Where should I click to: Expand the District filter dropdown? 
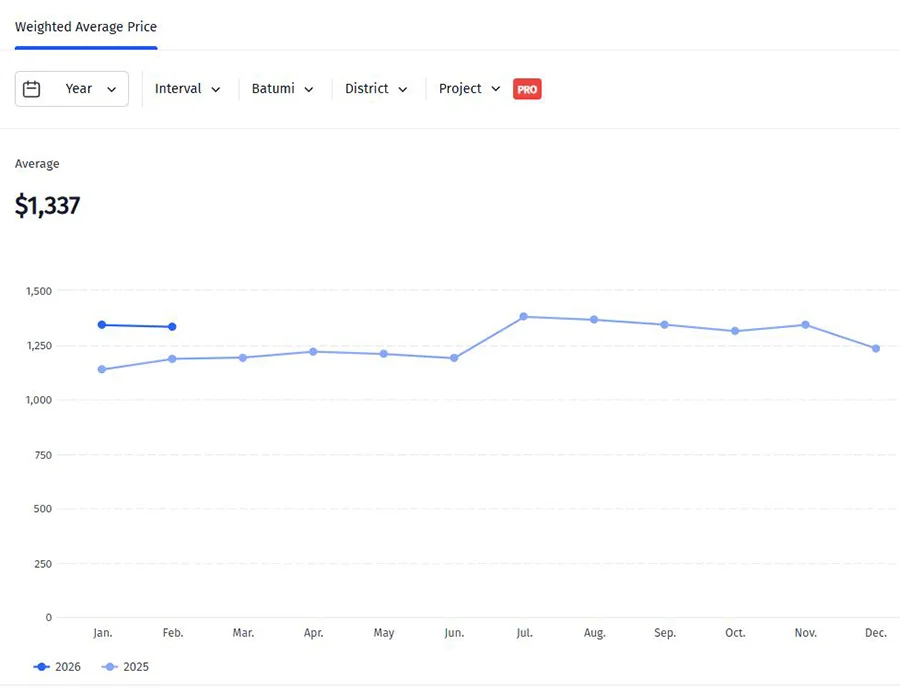(376, 89)
